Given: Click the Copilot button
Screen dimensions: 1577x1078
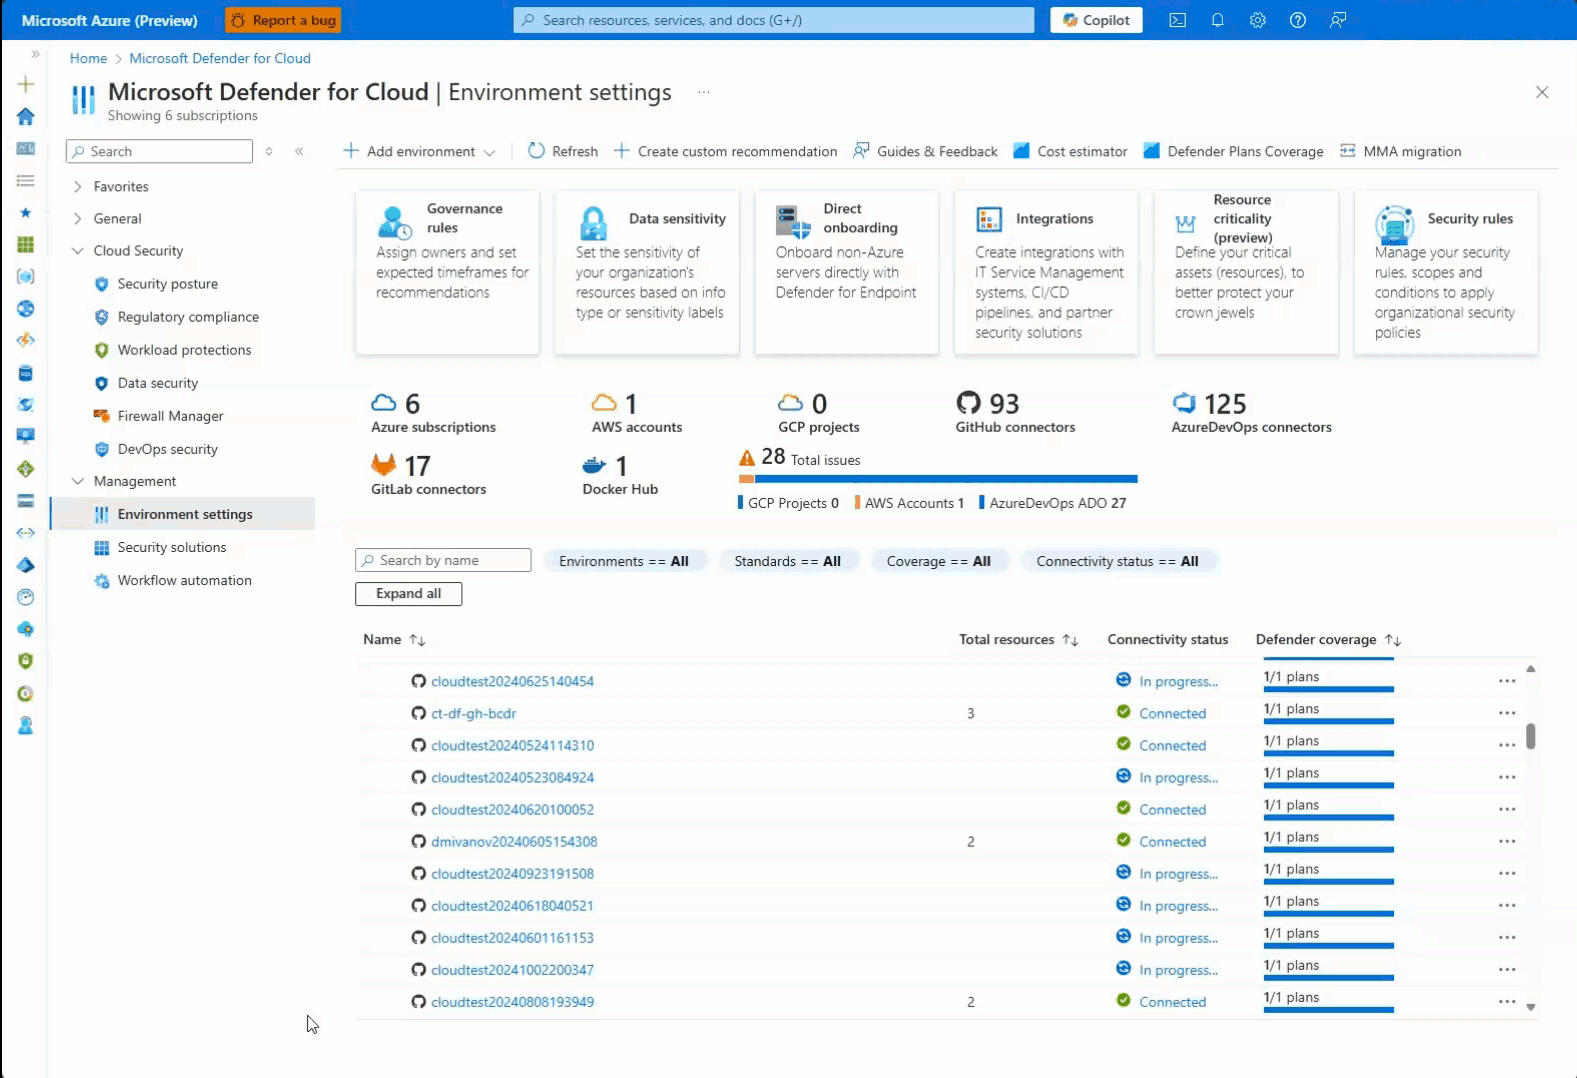Looking at the screenshot, I should pos(1096,20).
